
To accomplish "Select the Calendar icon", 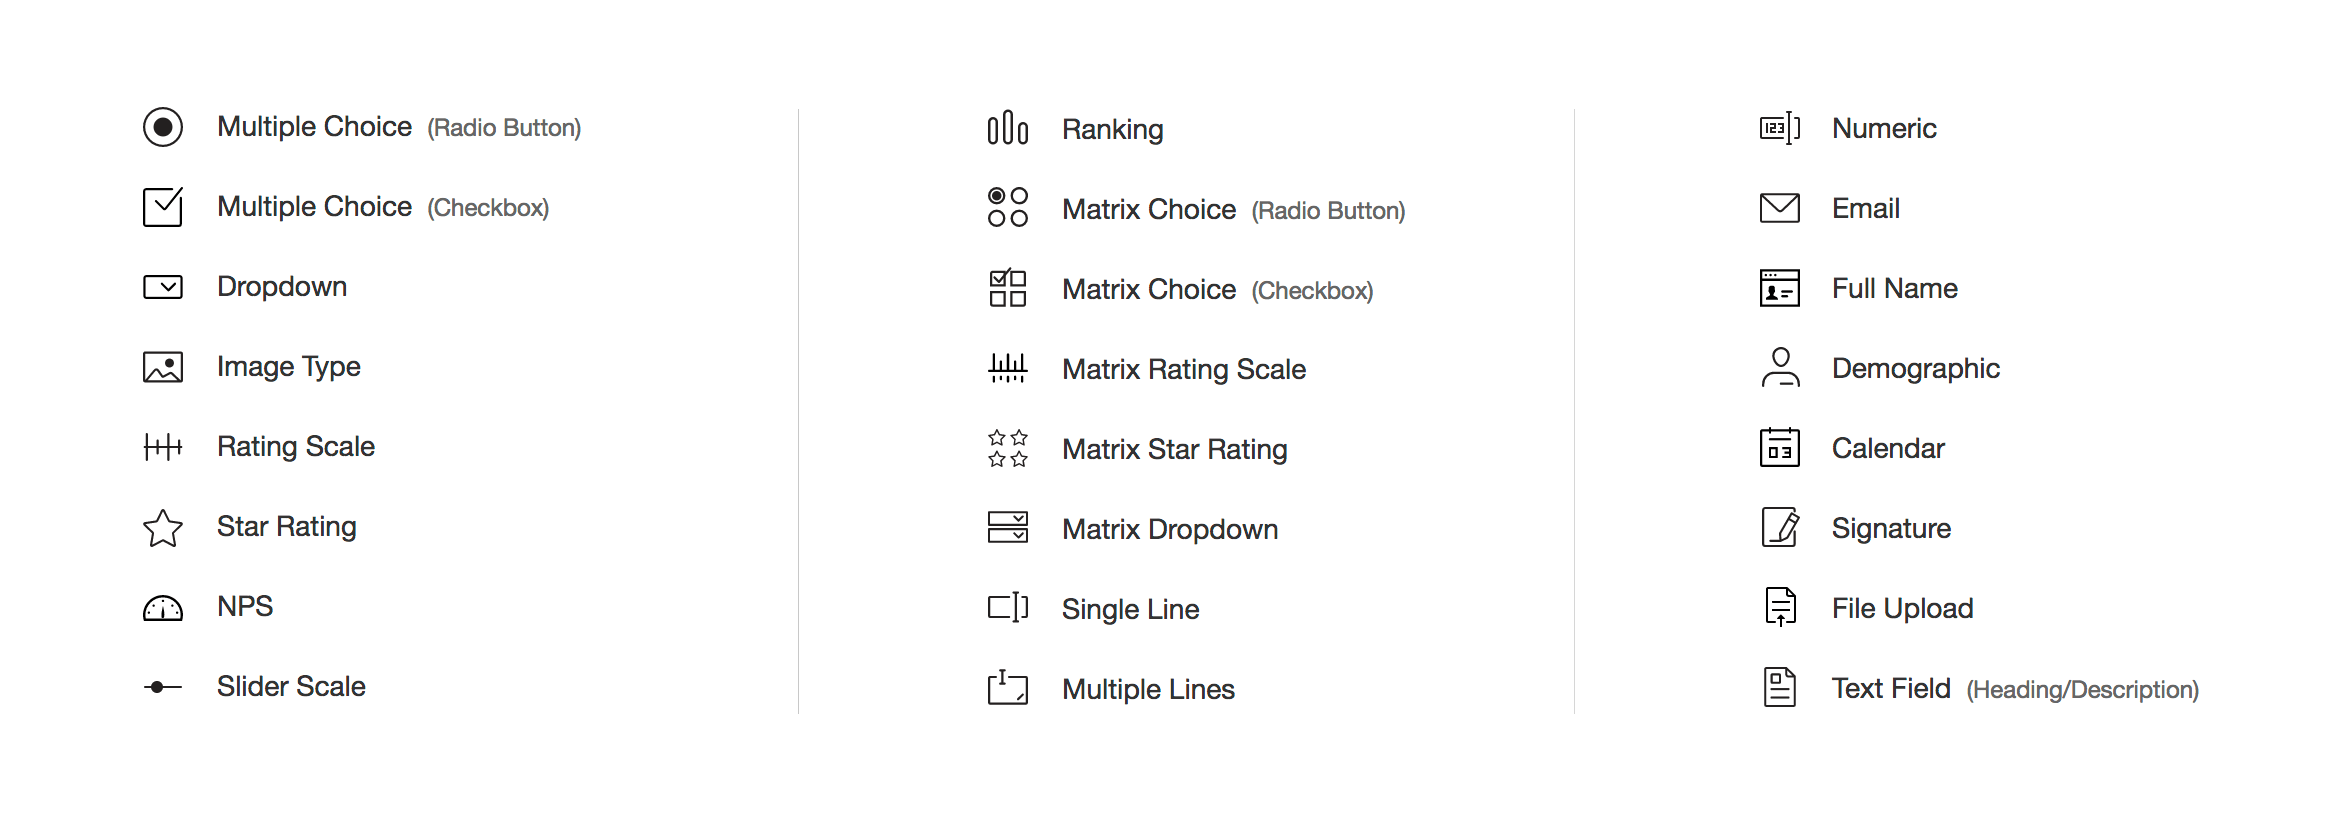I will point(1779,448).
